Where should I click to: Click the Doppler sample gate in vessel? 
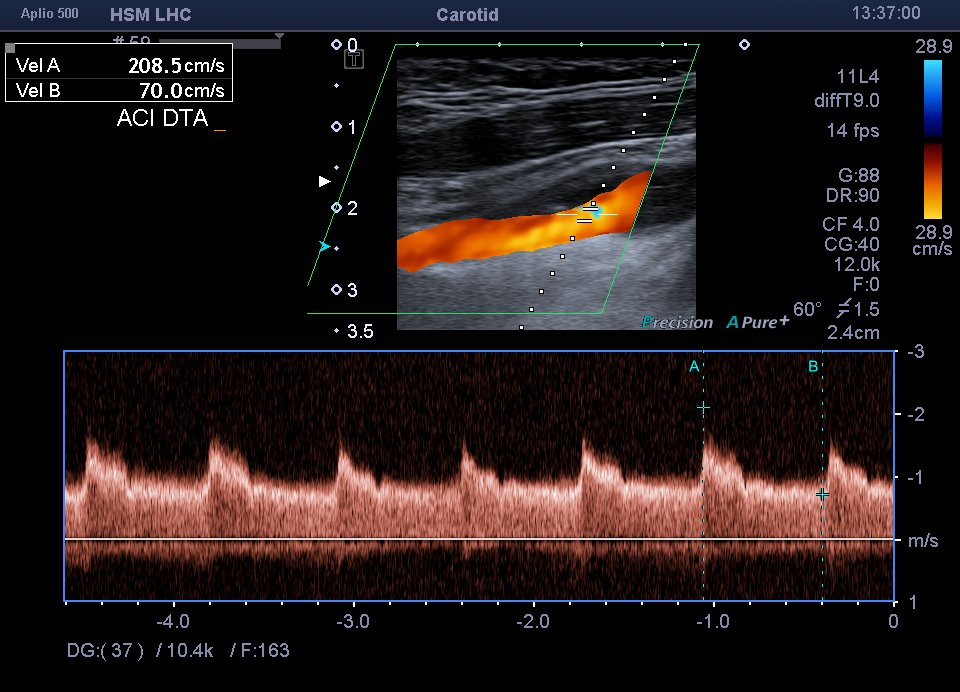588,214
